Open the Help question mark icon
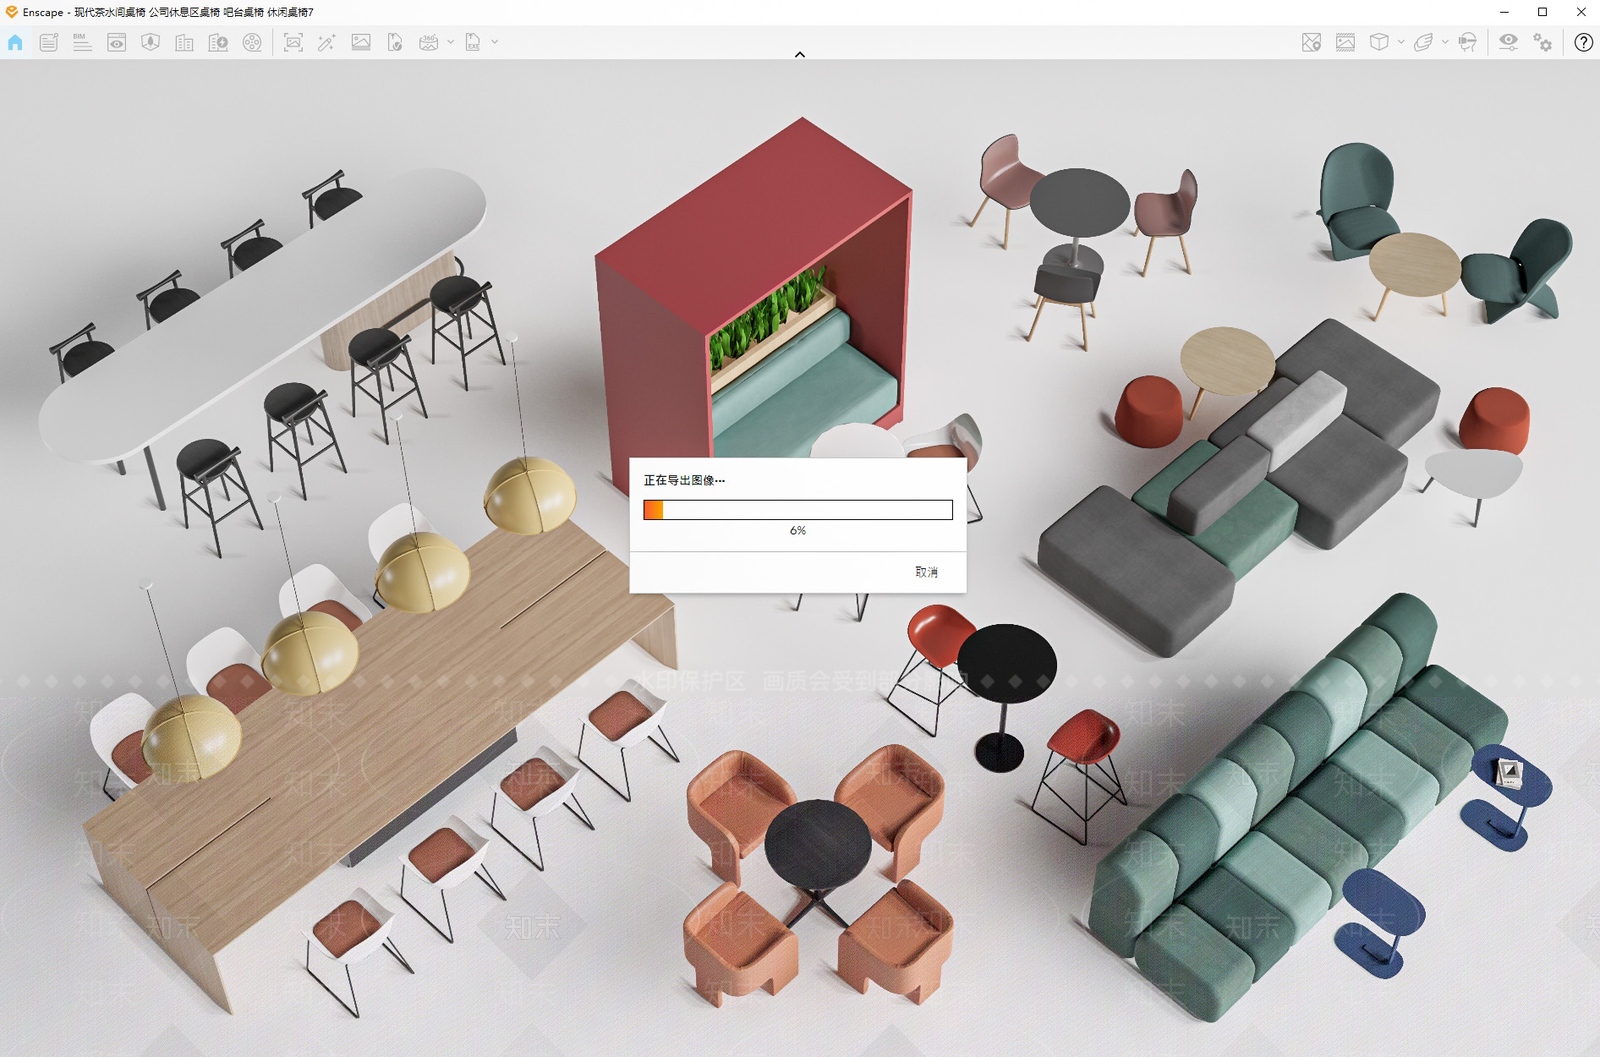The width and height of the screenshot is (1600, 1057). 1583,42
